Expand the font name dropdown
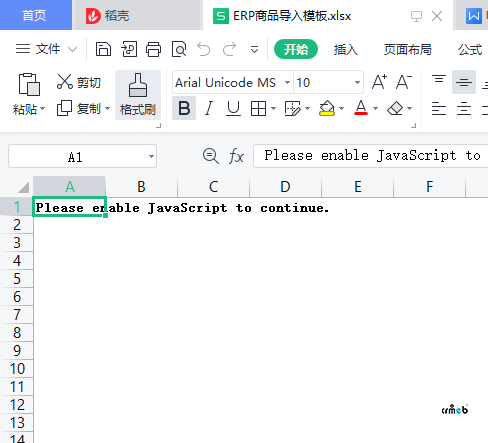 coord(287,82)
